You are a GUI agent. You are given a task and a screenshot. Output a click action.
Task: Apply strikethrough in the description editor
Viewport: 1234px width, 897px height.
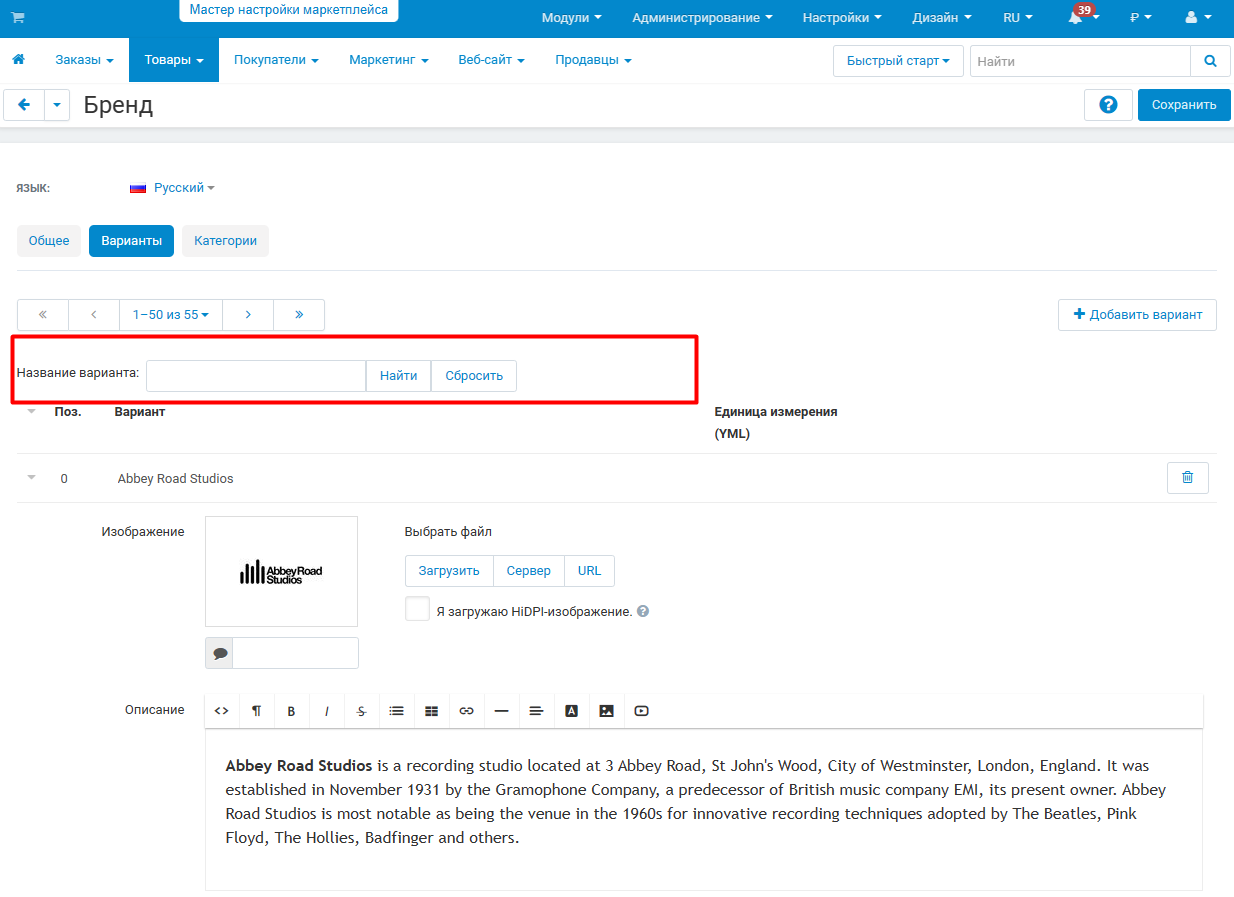(362, 711)
